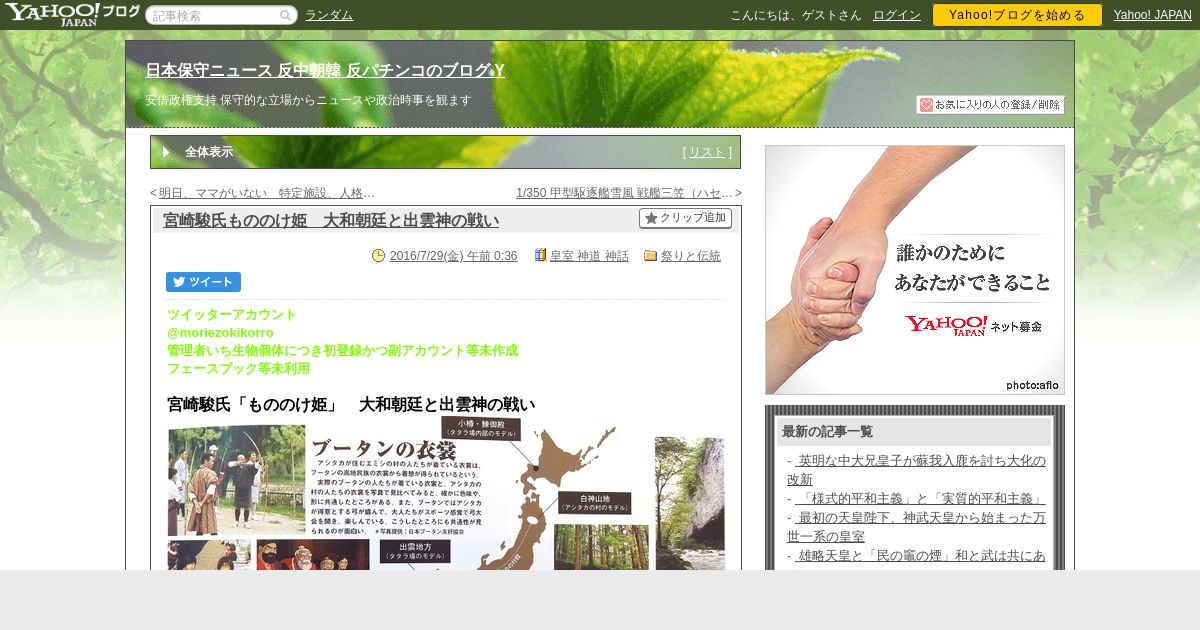1200x630 pixels.
Task: Open the ランダム link
Action: pyautogui.click(x=329, y=15)
